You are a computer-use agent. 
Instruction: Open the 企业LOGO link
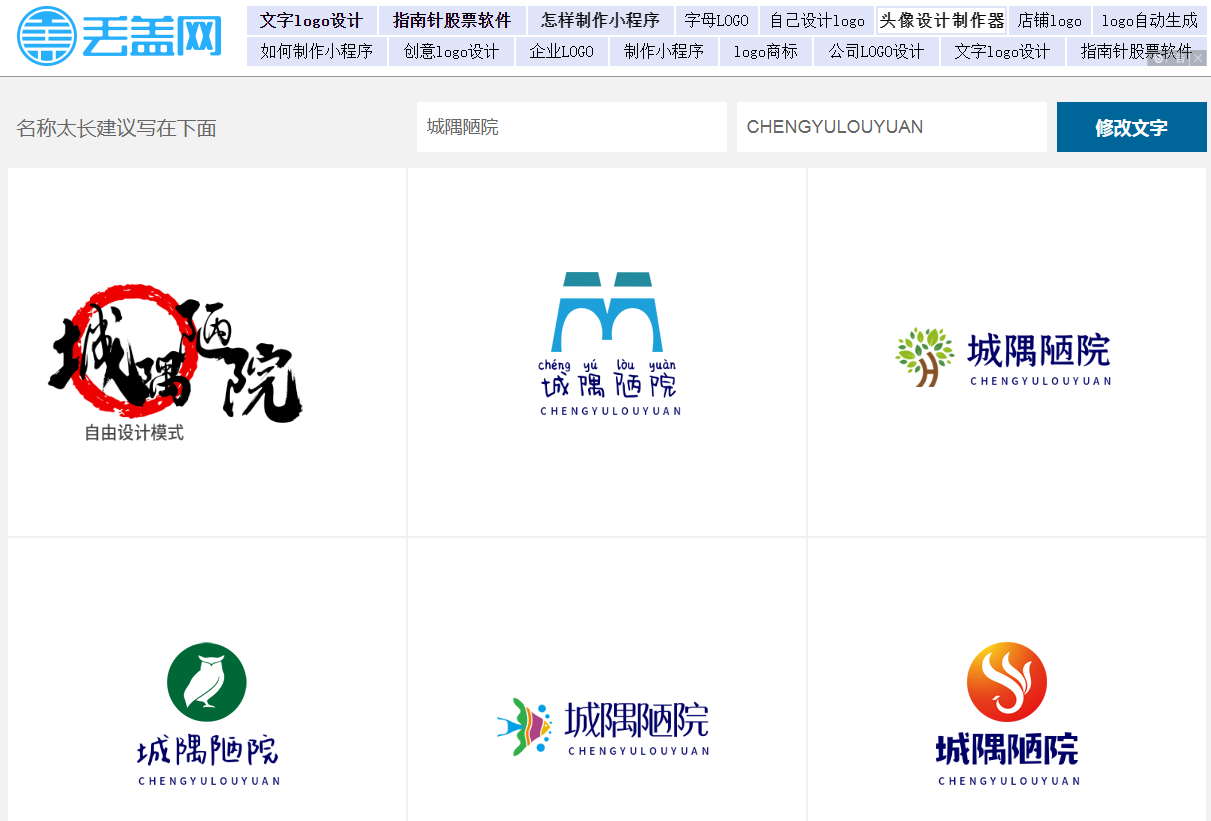pos(561,51)
